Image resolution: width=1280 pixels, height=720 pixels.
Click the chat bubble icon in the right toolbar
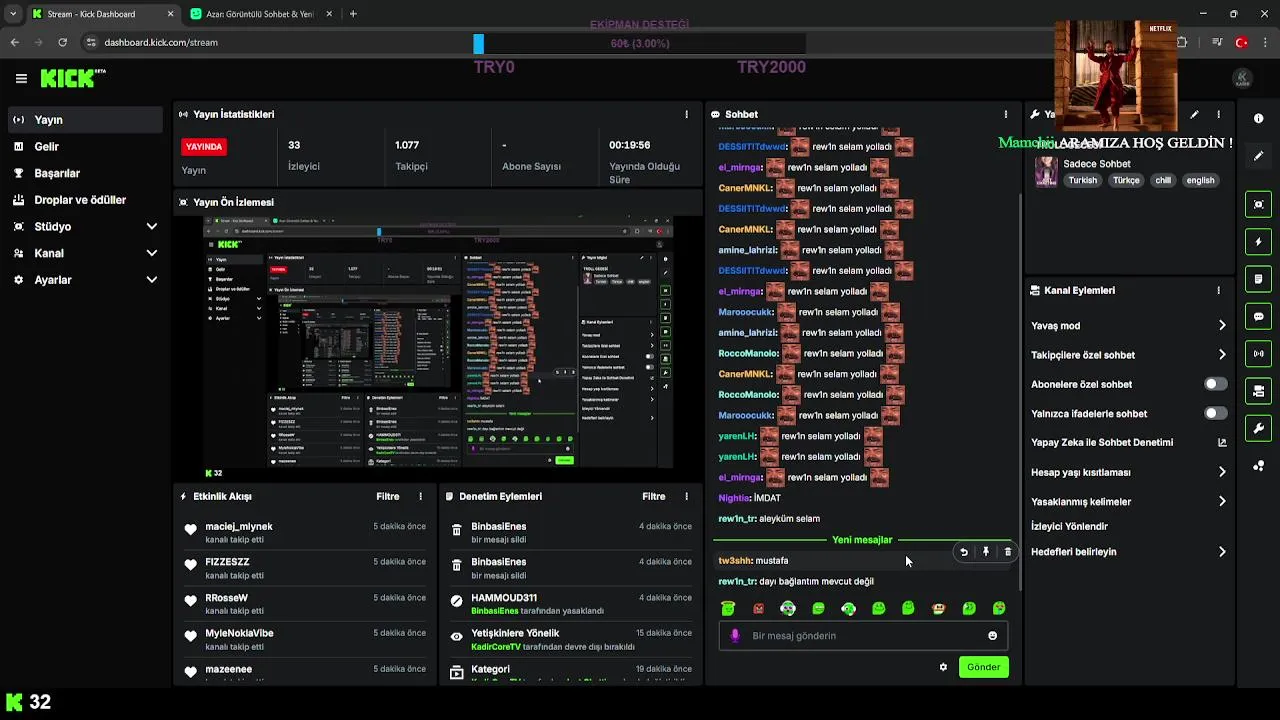pyautogui.click(x=1258, y=316)
